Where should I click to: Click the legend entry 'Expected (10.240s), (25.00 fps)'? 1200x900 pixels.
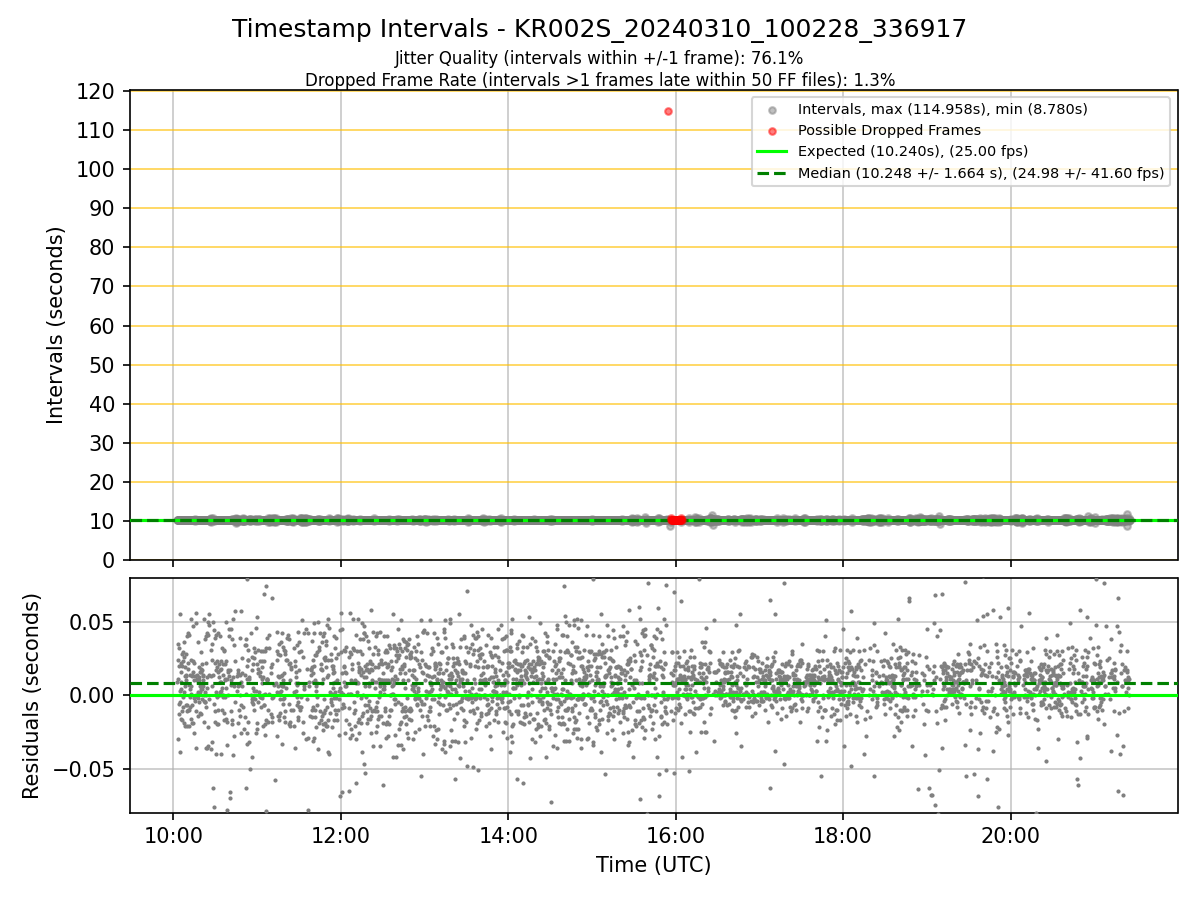pyautogui.click(x=912, y=151)
